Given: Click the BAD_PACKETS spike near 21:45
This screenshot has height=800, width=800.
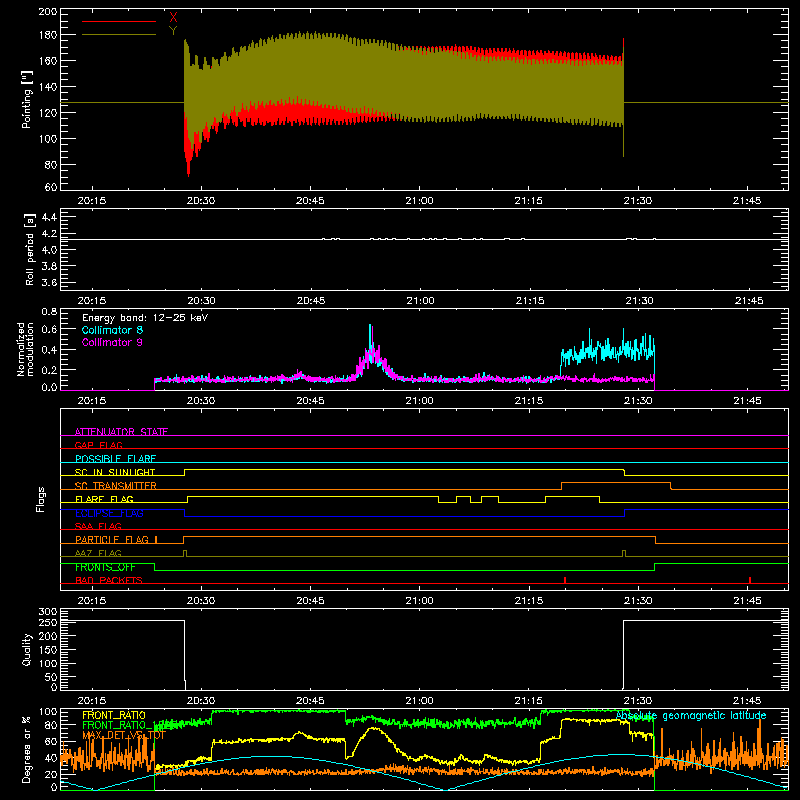Looking at the screenshot, I should pyautogui.click(x=749, y=580).
